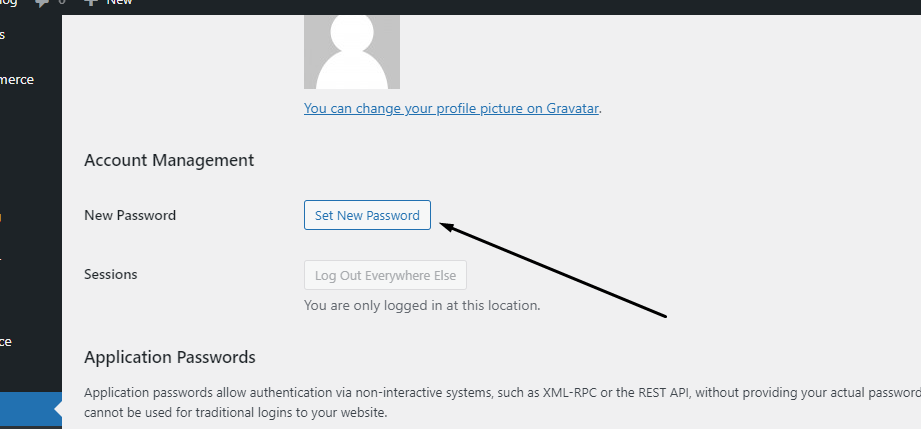Click the orange notification marker in the sidebar

1,217
